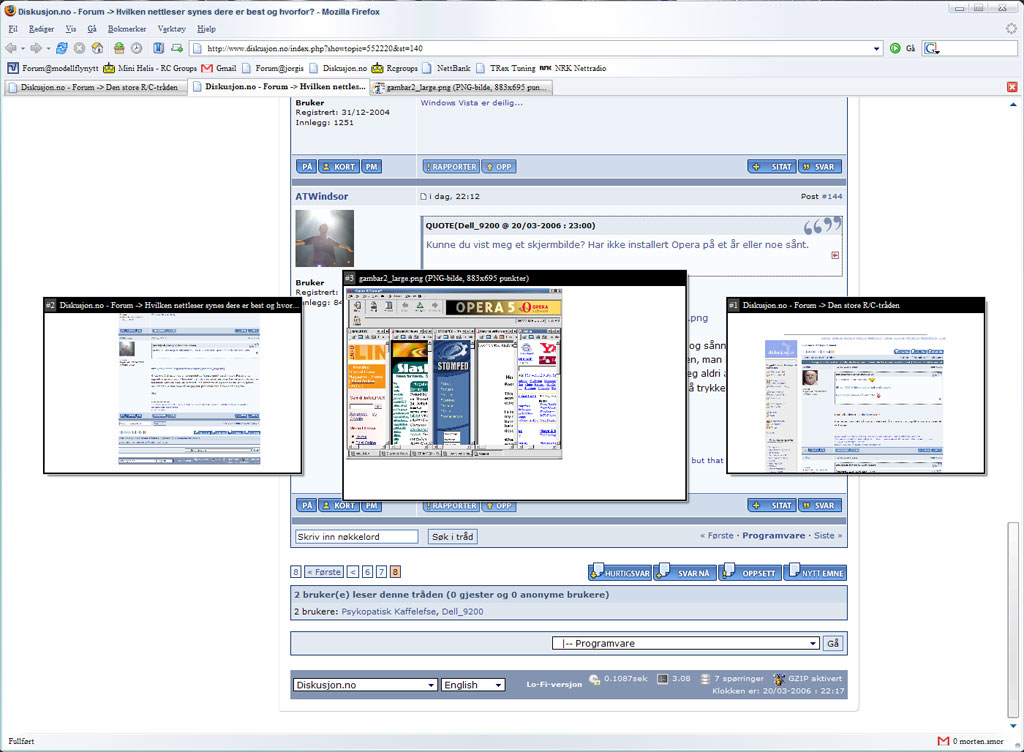
Task: Open the History clock icon
Action: [136, 48]
